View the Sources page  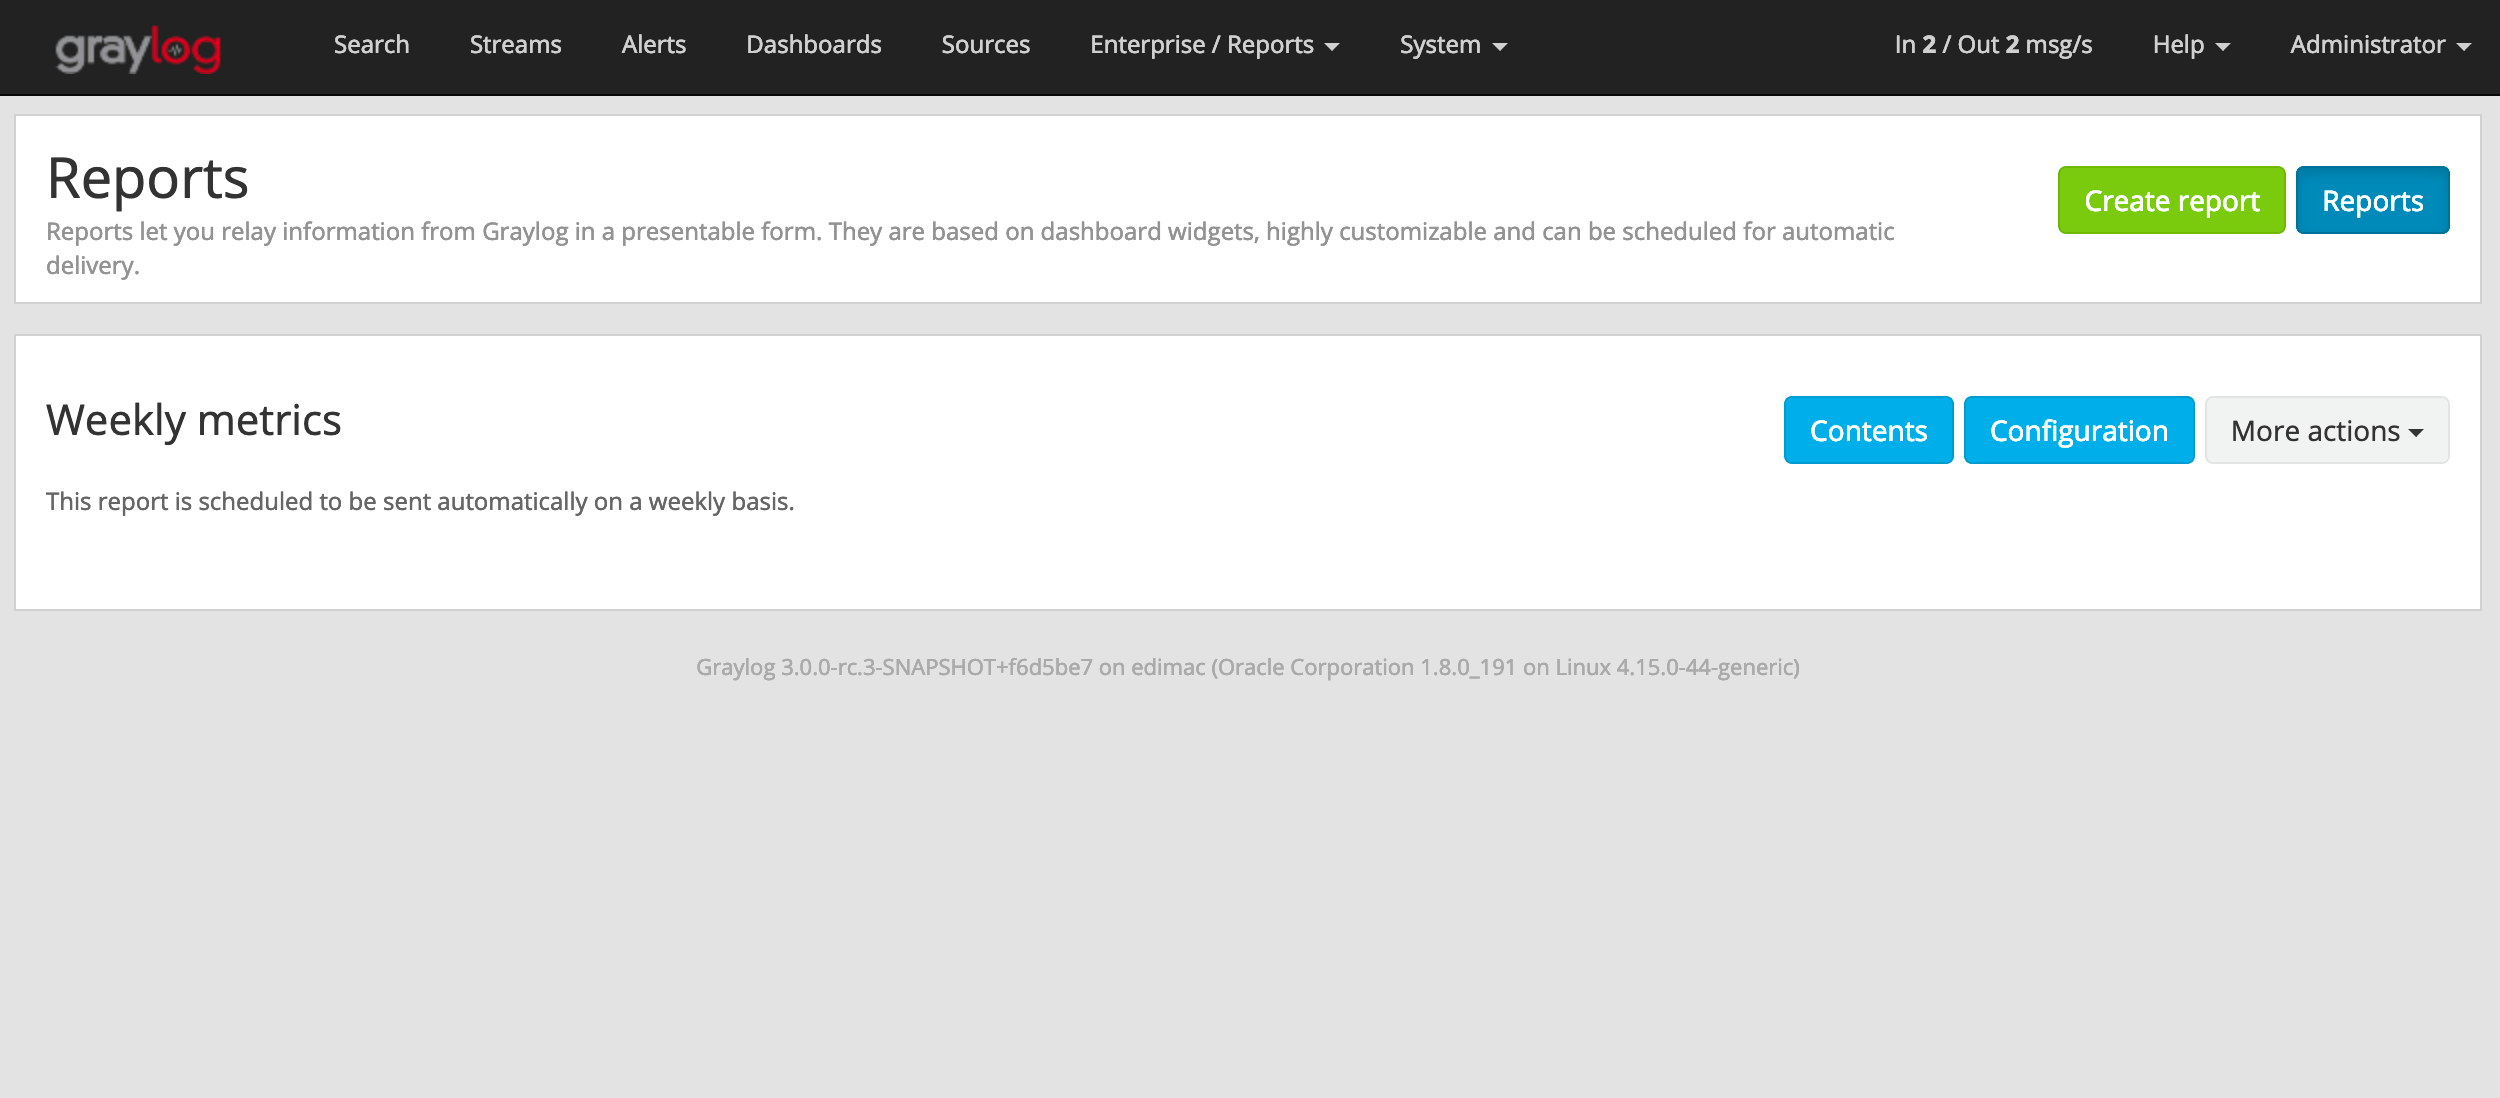point(985,45)
